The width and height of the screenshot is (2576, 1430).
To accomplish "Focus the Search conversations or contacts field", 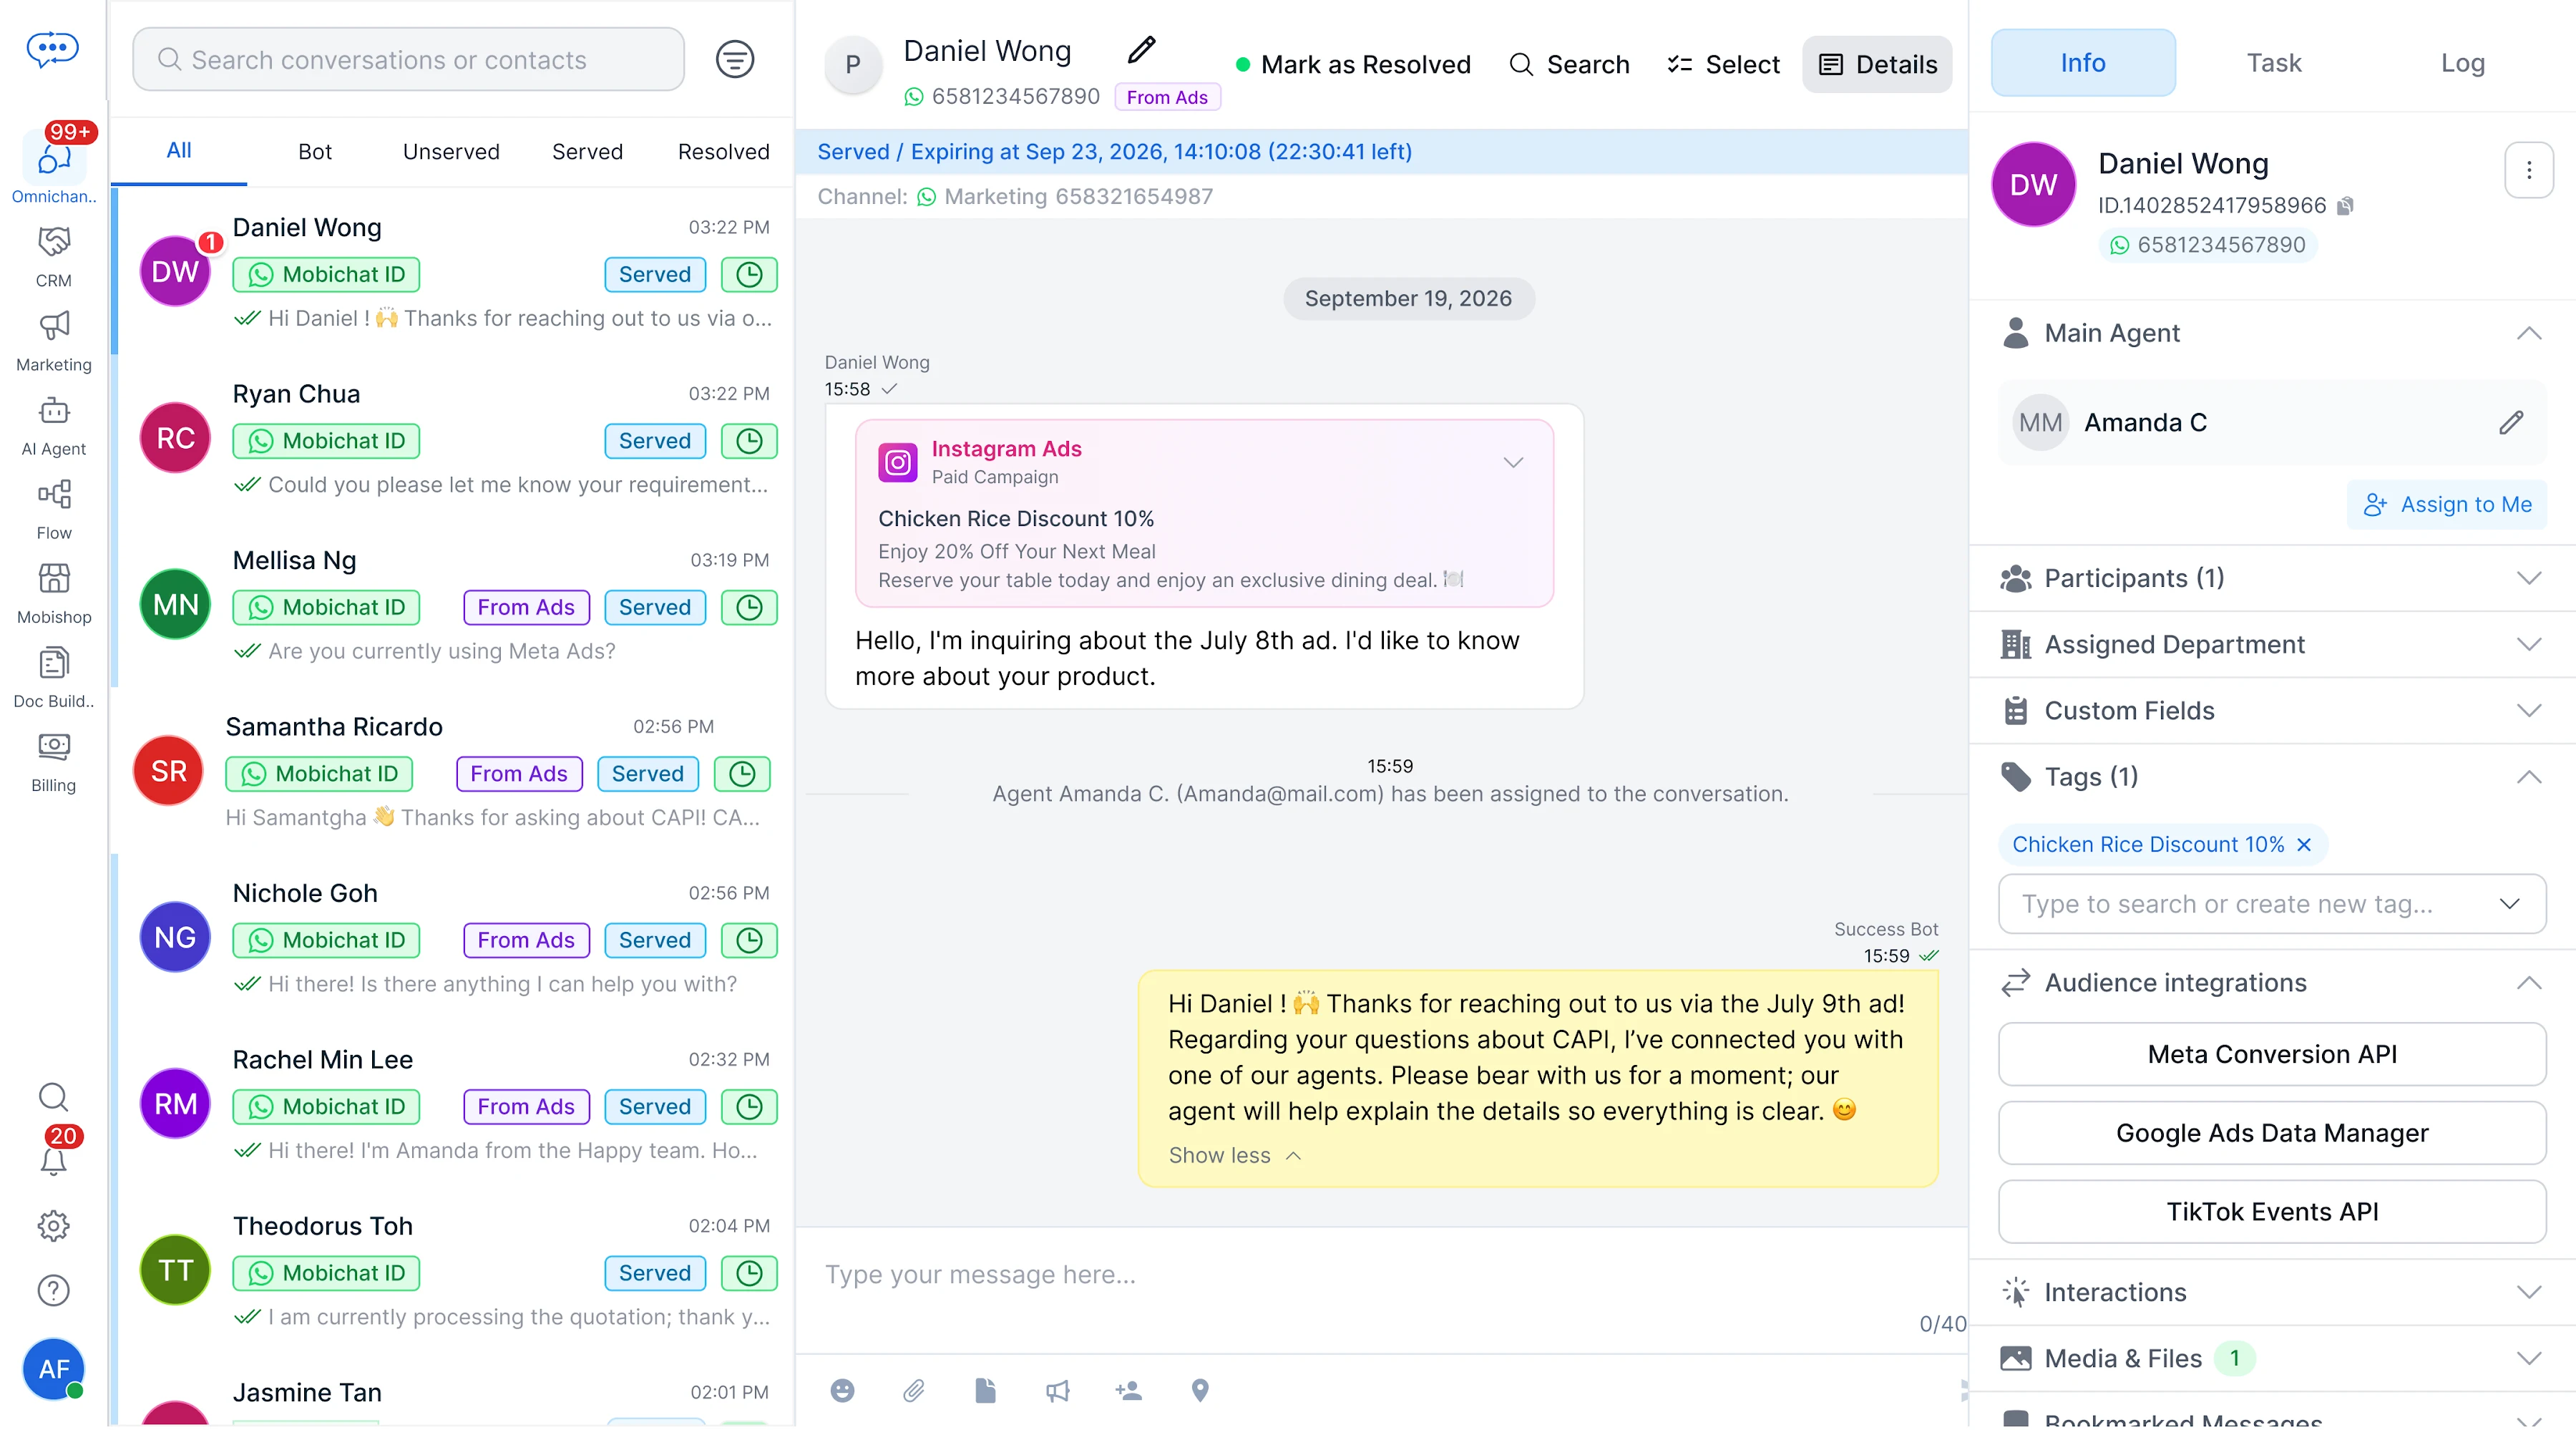I will (408, 60).
